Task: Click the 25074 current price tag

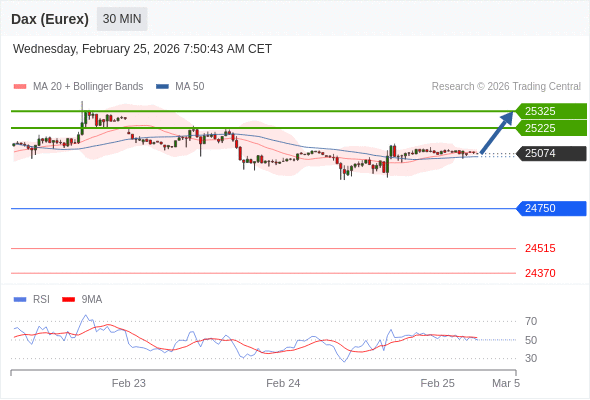Action: [551, 154]
